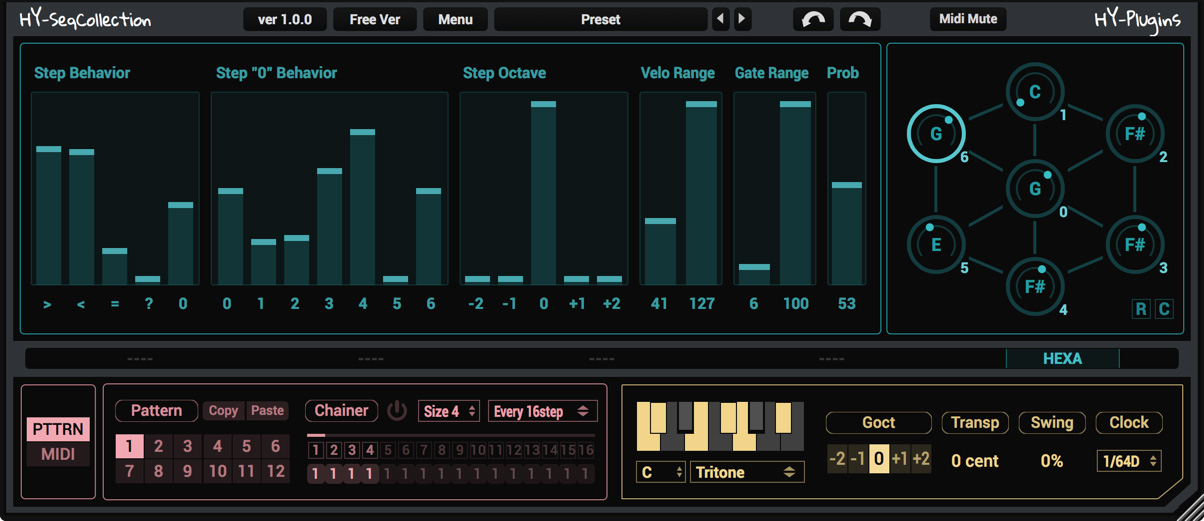
Task: Click the R button in hexagon panel
Action: (x=1141, y=309)
